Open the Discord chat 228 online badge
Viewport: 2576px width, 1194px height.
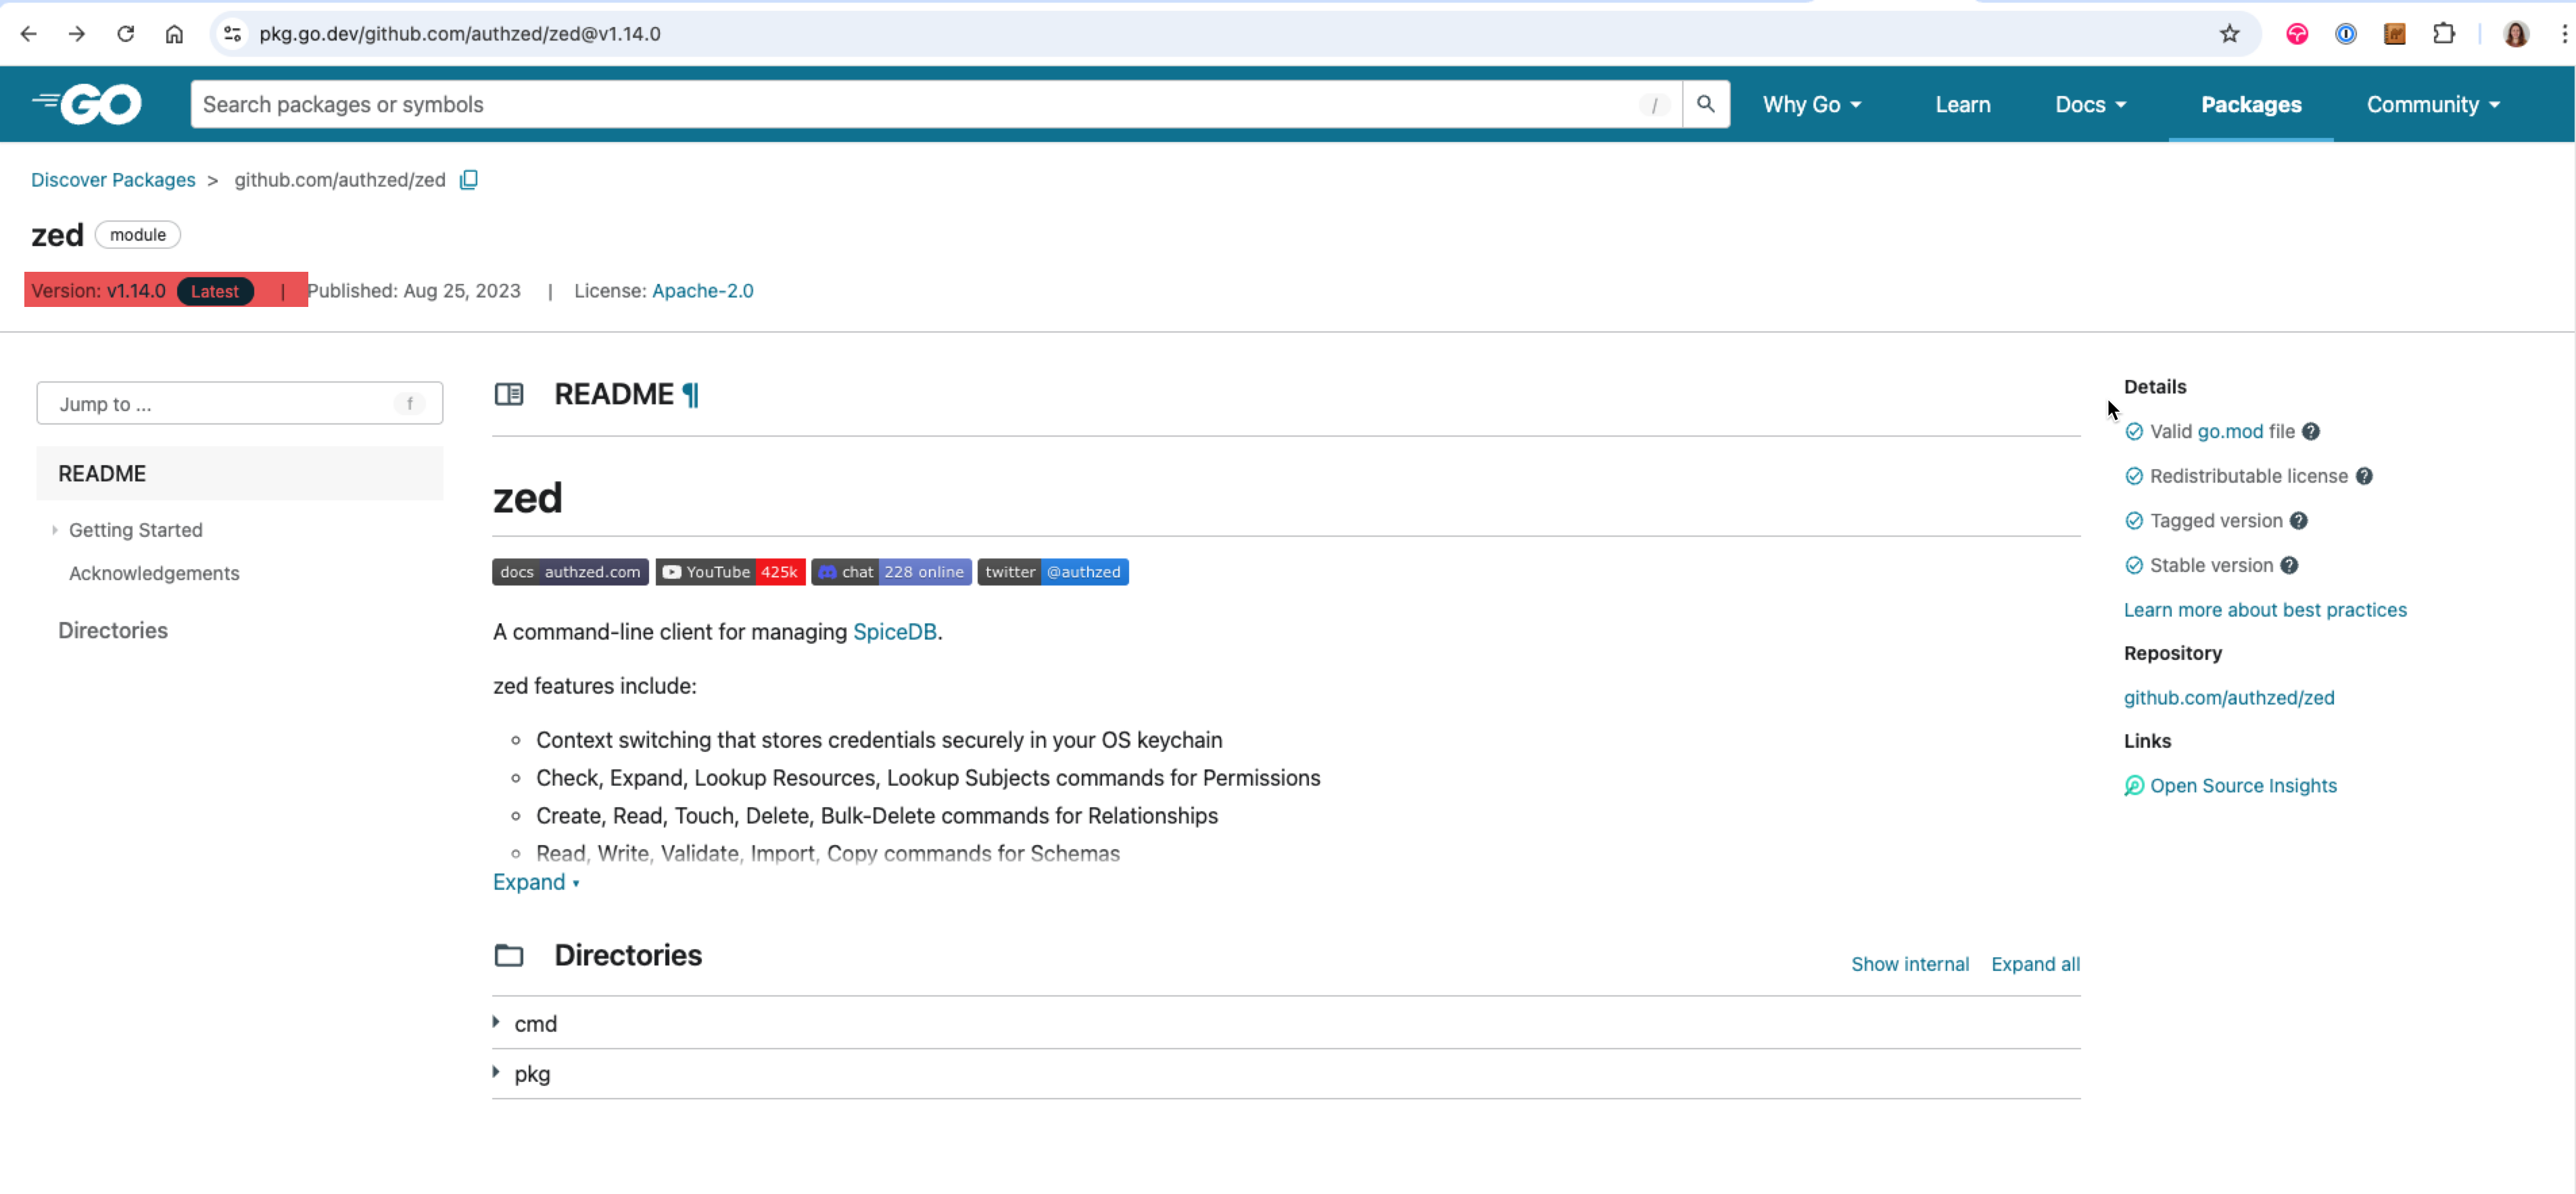tap(891, 572)
